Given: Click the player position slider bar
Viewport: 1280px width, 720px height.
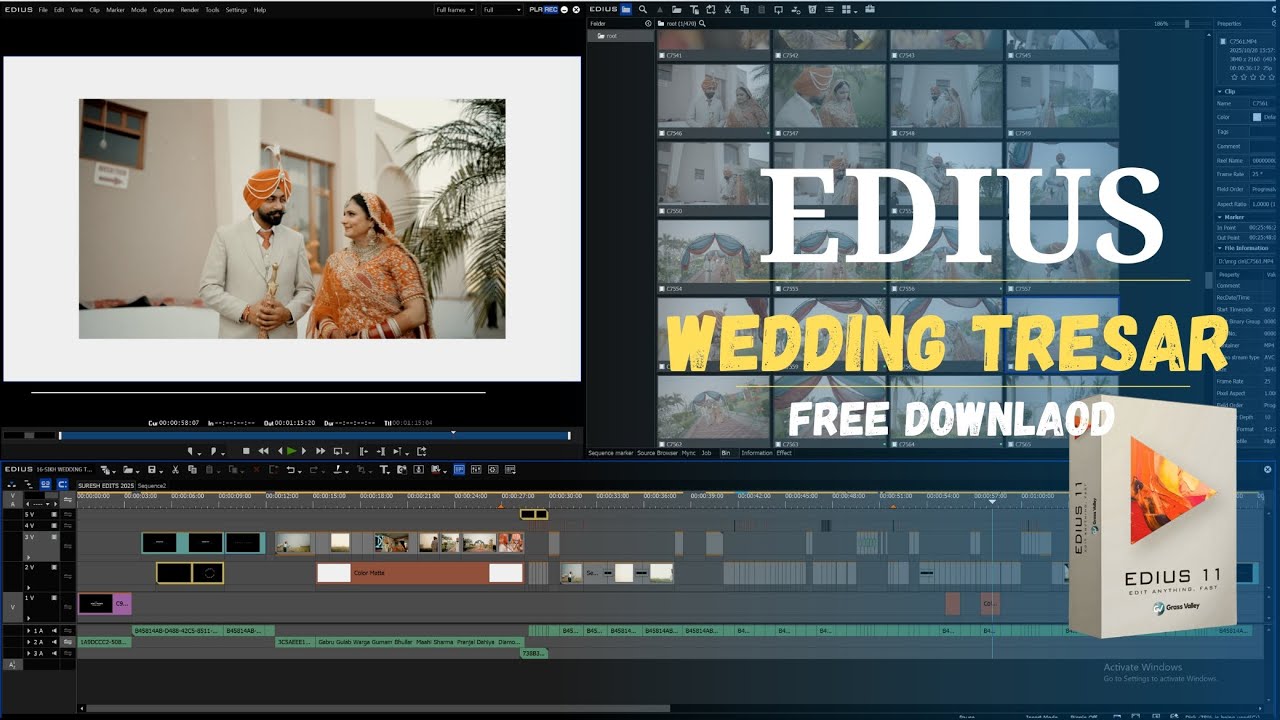Looking at the screenshot, I should coord(314,435).
